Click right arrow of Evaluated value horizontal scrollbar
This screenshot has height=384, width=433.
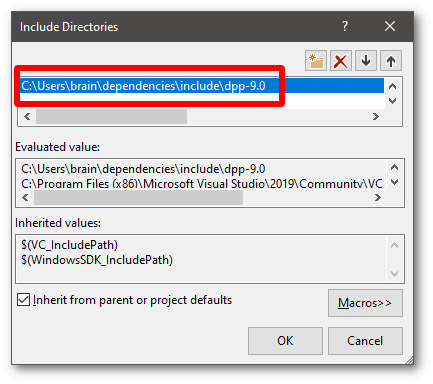pyautogui.click(x=378, y=198)
